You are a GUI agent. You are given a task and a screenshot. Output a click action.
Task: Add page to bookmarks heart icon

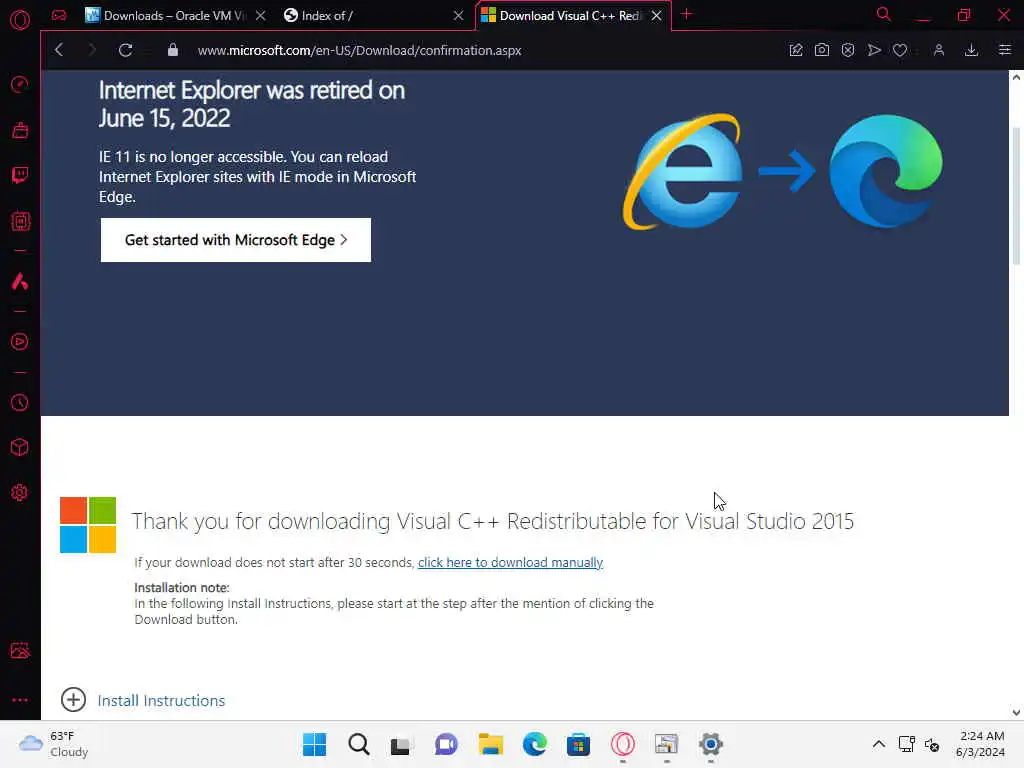[900, 50]
